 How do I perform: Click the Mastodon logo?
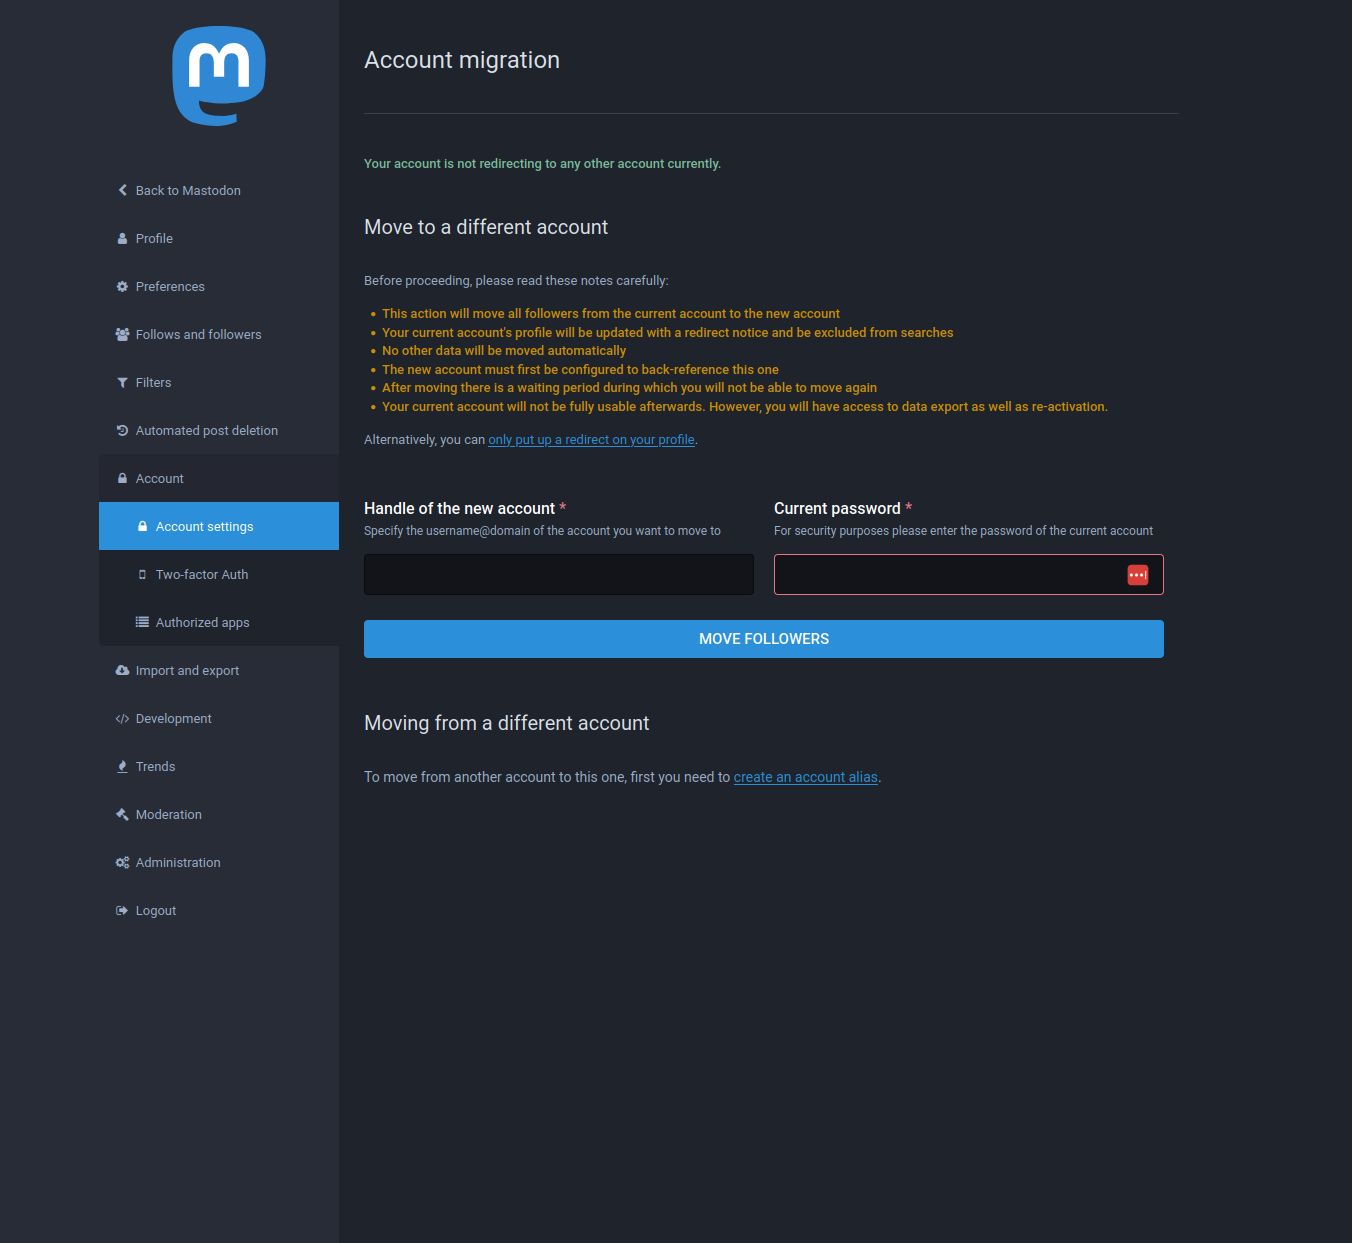218,76
